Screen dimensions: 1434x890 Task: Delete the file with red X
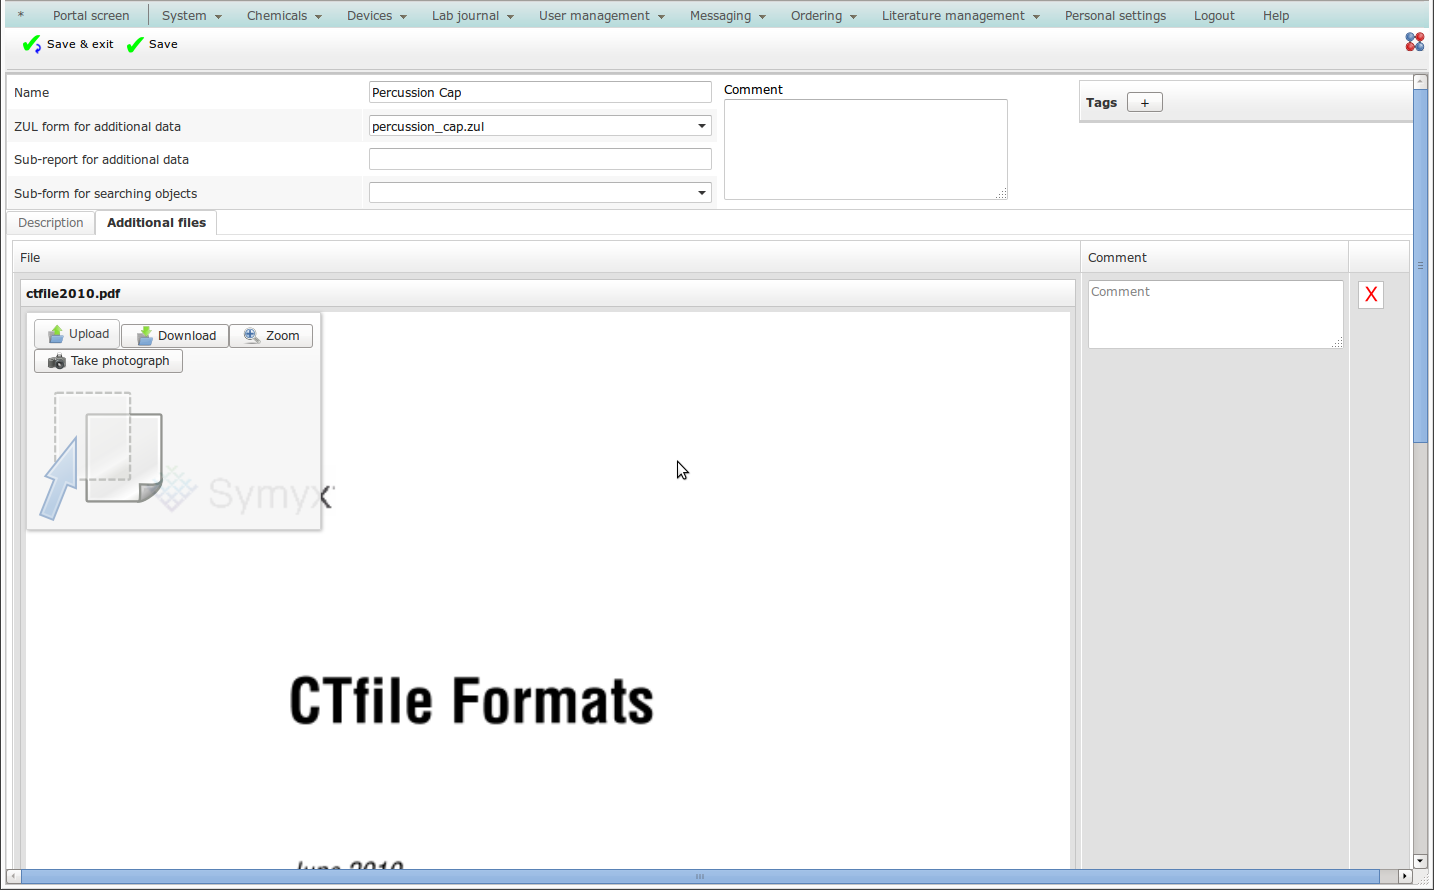1371,294
